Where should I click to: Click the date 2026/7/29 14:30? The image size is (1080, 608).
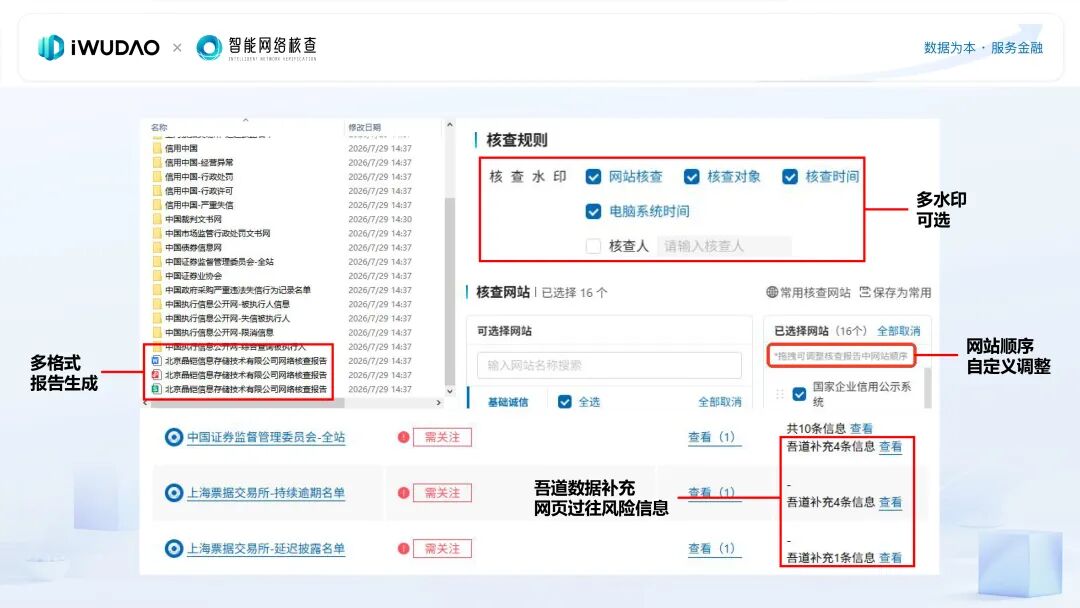click(x=380, y=219)
